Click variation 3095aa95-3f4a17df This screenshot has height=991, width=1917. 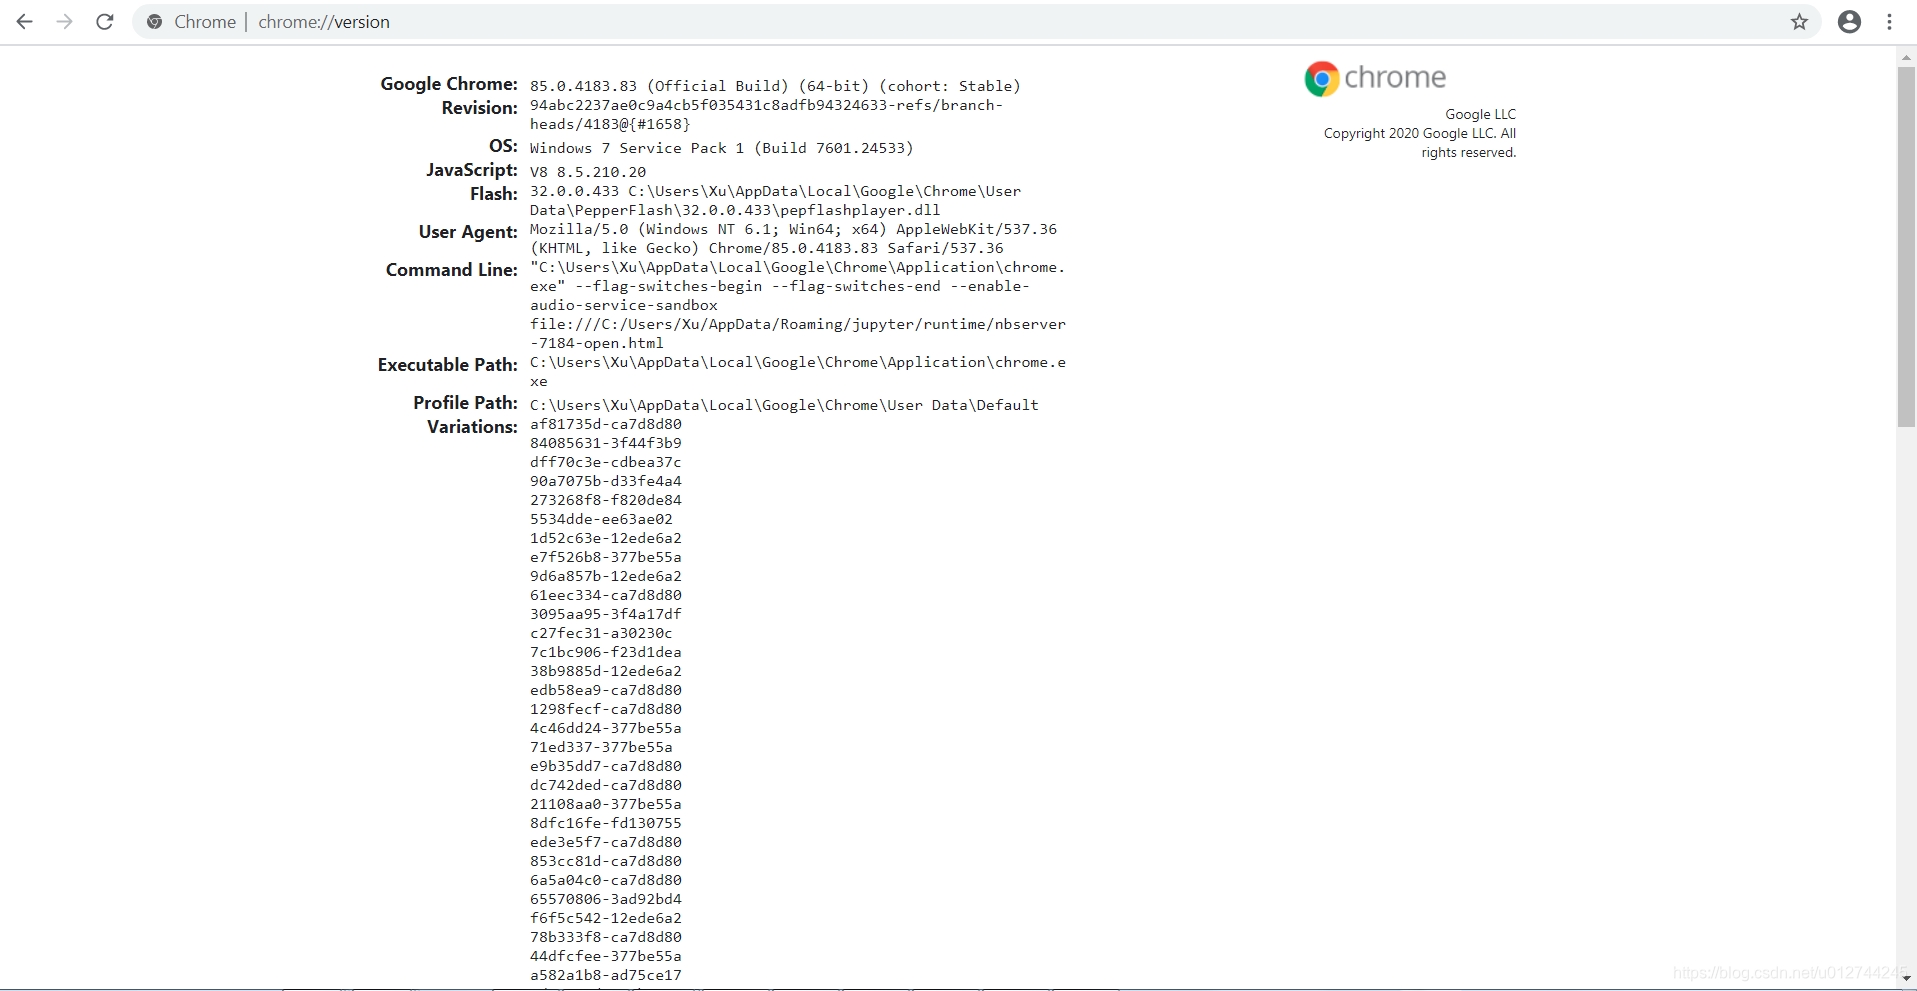pyautogui.click(x=606, y=614)
